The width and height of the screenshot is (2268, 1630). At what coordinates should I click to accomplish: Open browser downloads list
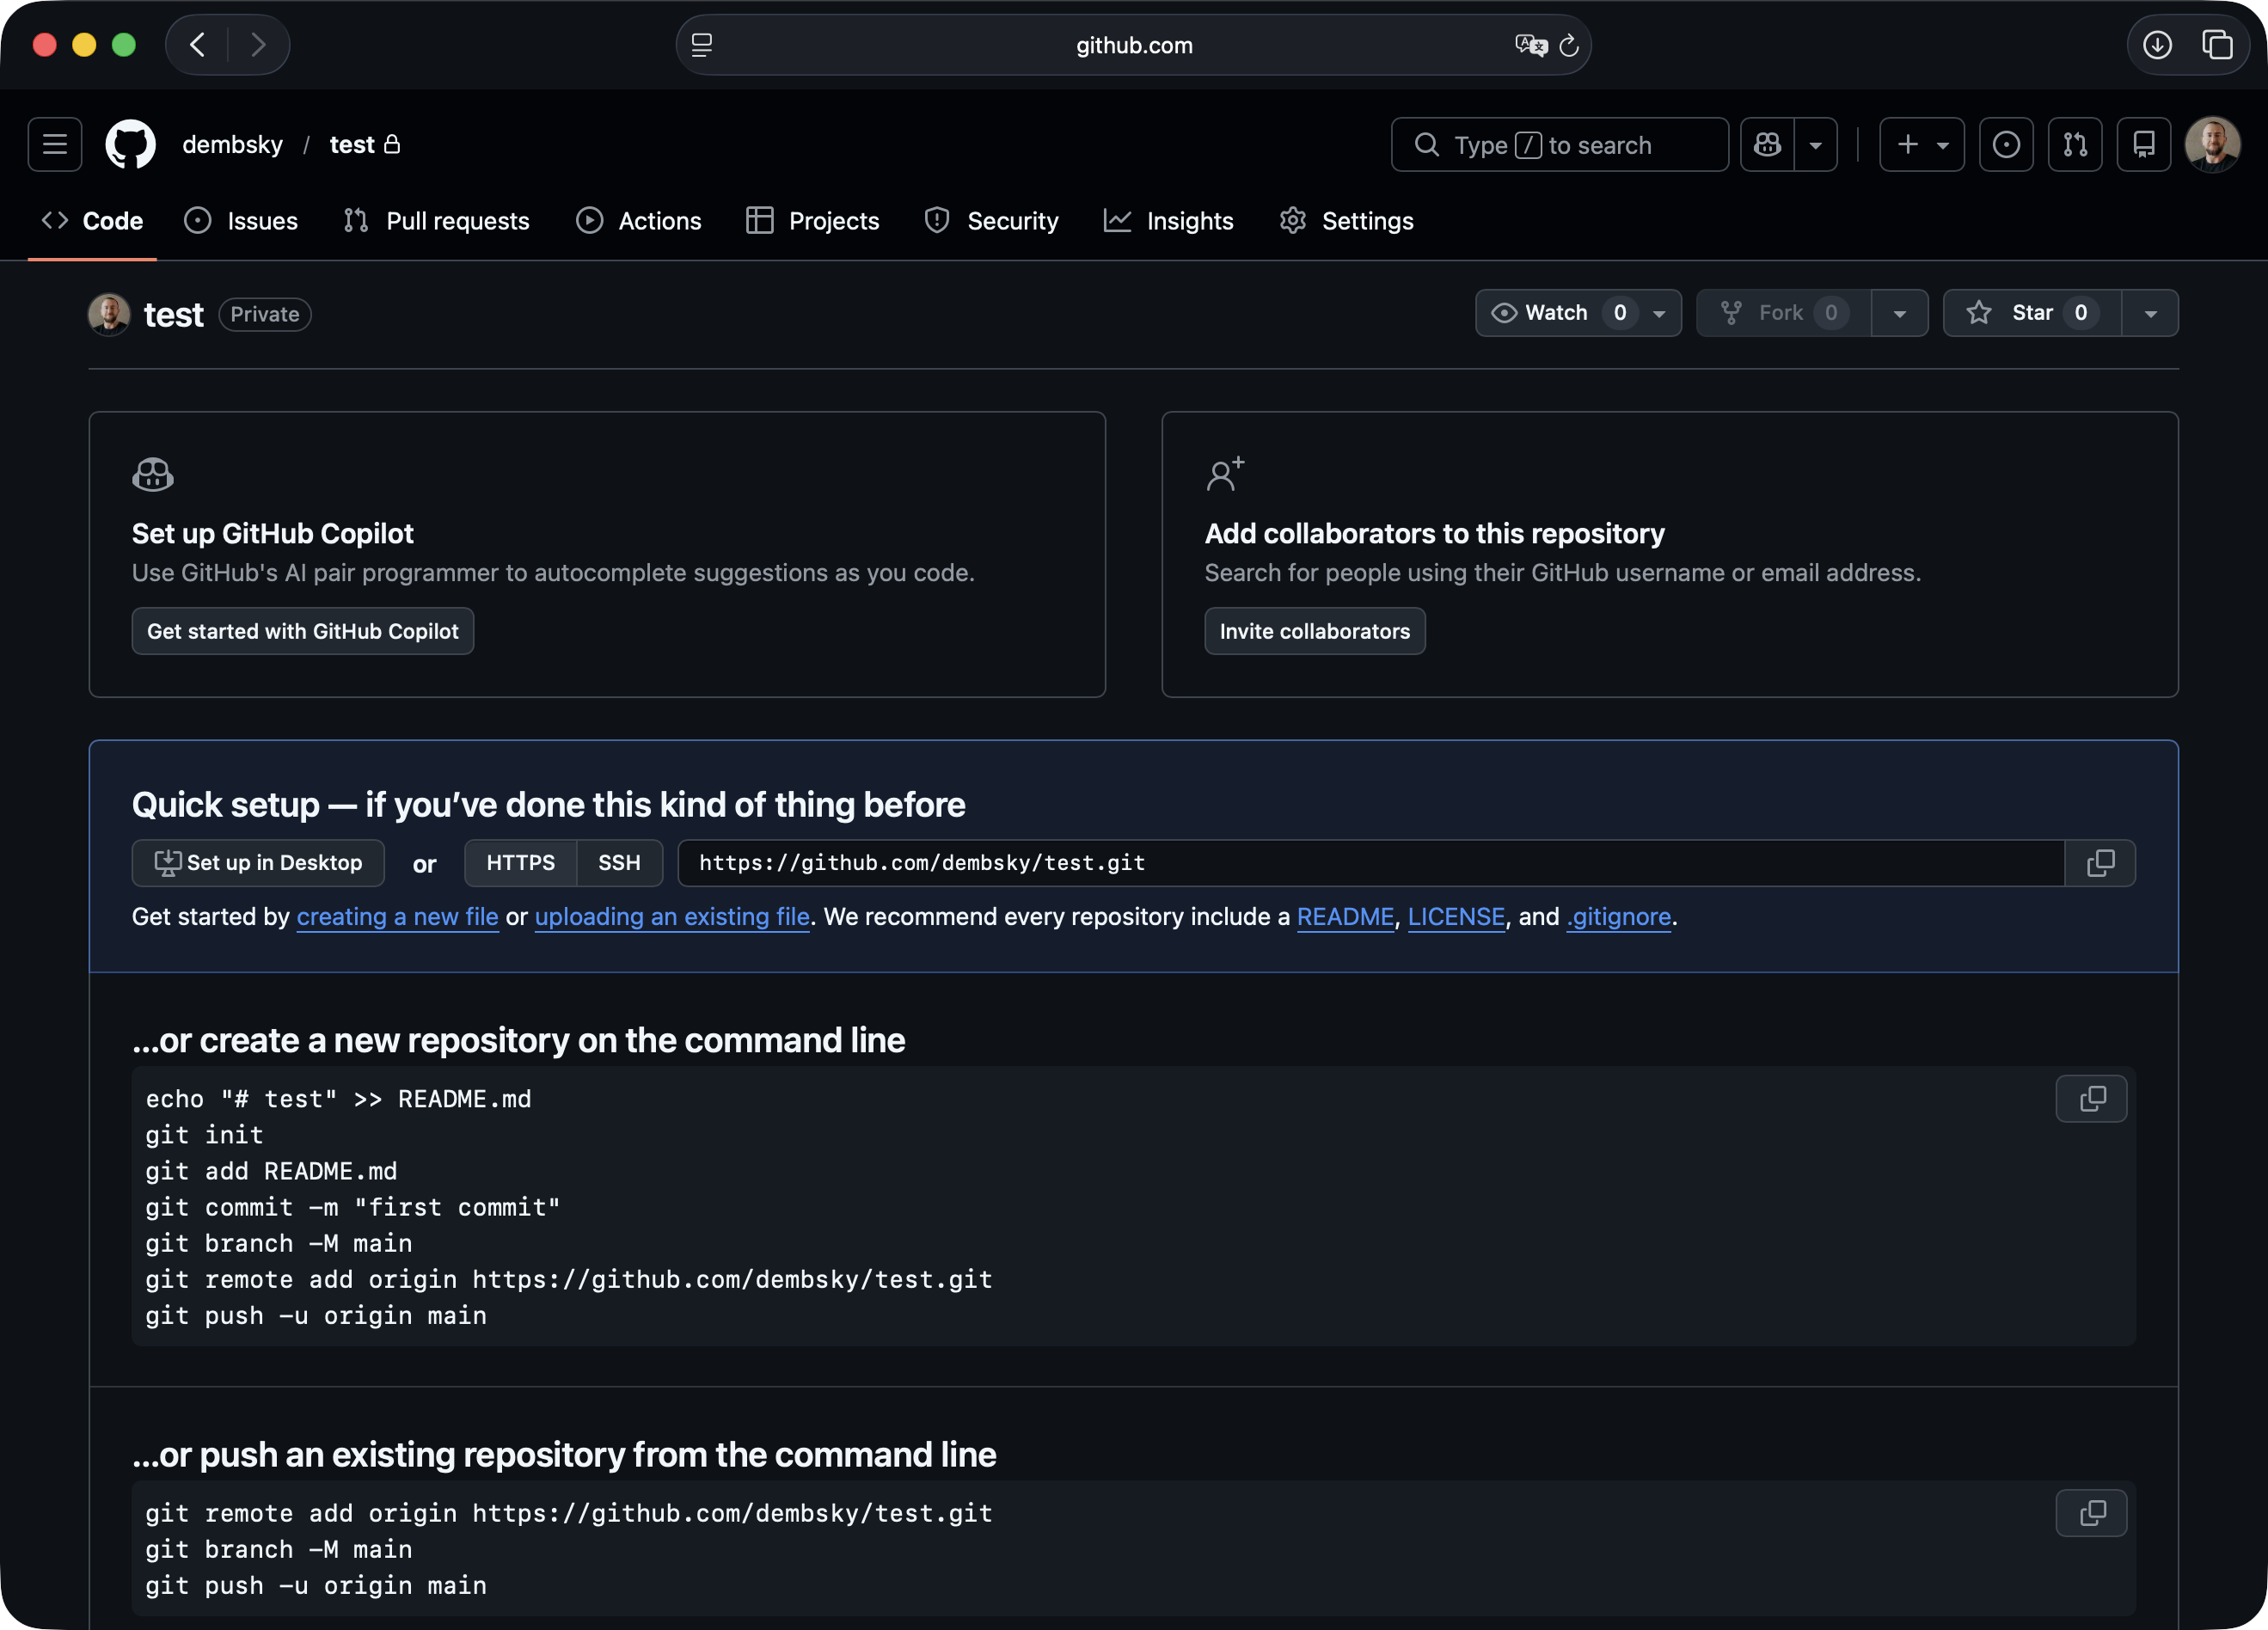tap(2157, 45)
